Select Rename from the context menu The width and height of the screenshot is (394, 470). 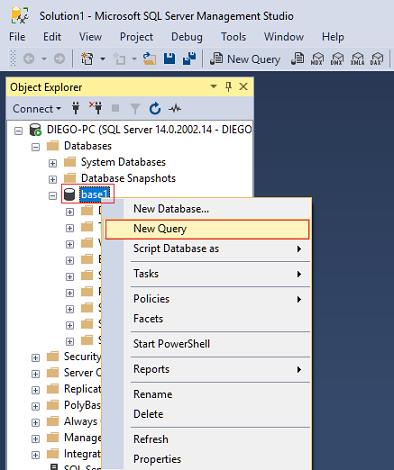(x=207, y=394)
